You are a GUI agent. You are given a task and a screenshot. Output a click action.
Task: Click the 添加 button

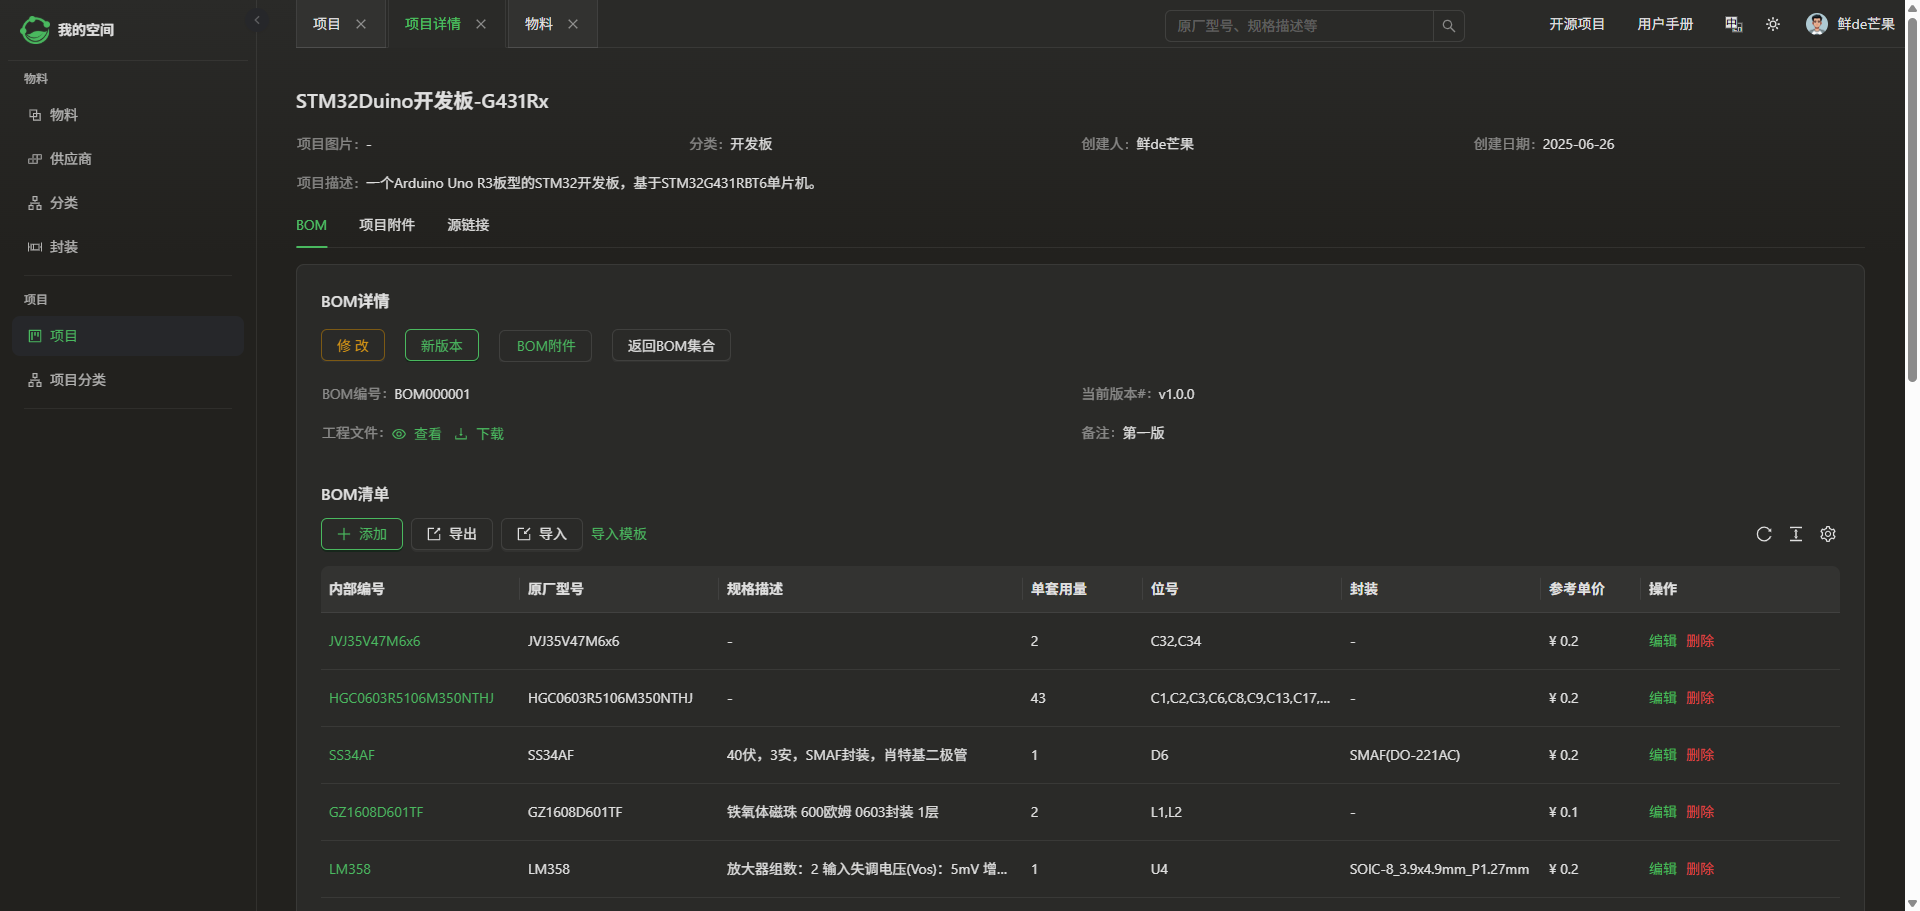click(362, 534)
